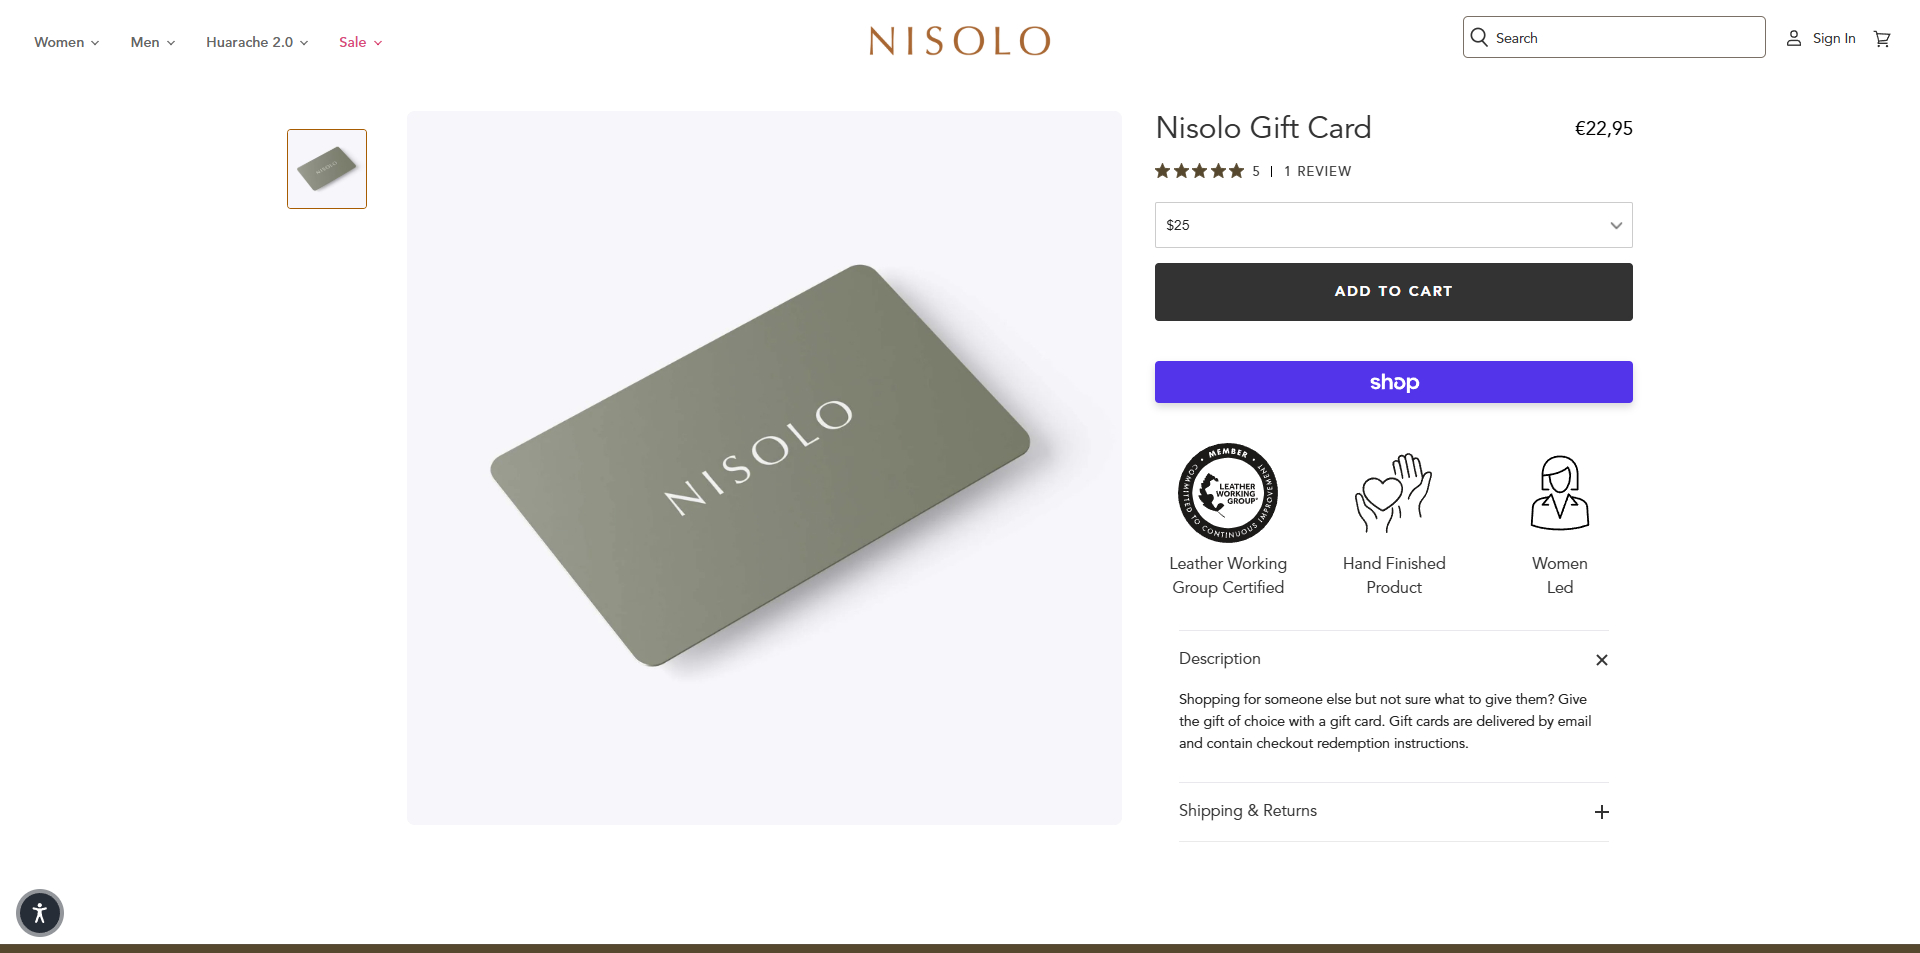Click the Sign In user icon
The image size is (1920, 953).
(1796, 38)
